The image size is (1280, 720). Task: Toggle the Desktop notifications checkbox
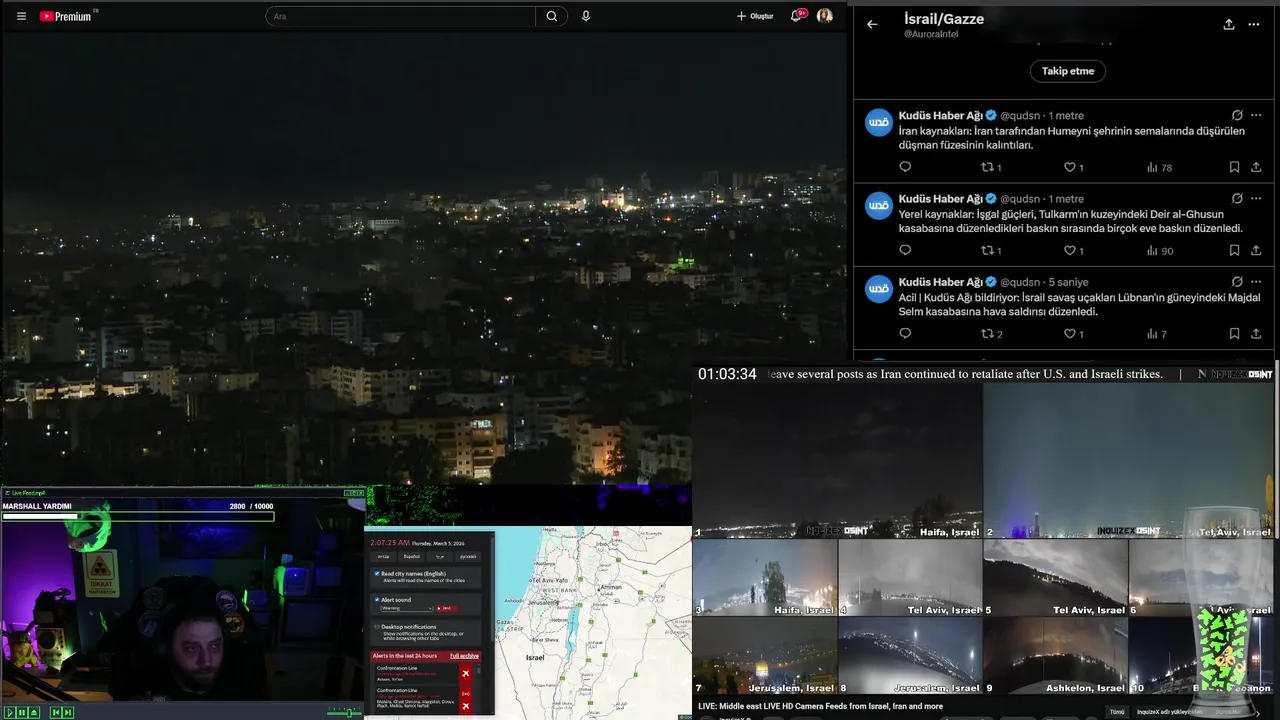point(377,627)
